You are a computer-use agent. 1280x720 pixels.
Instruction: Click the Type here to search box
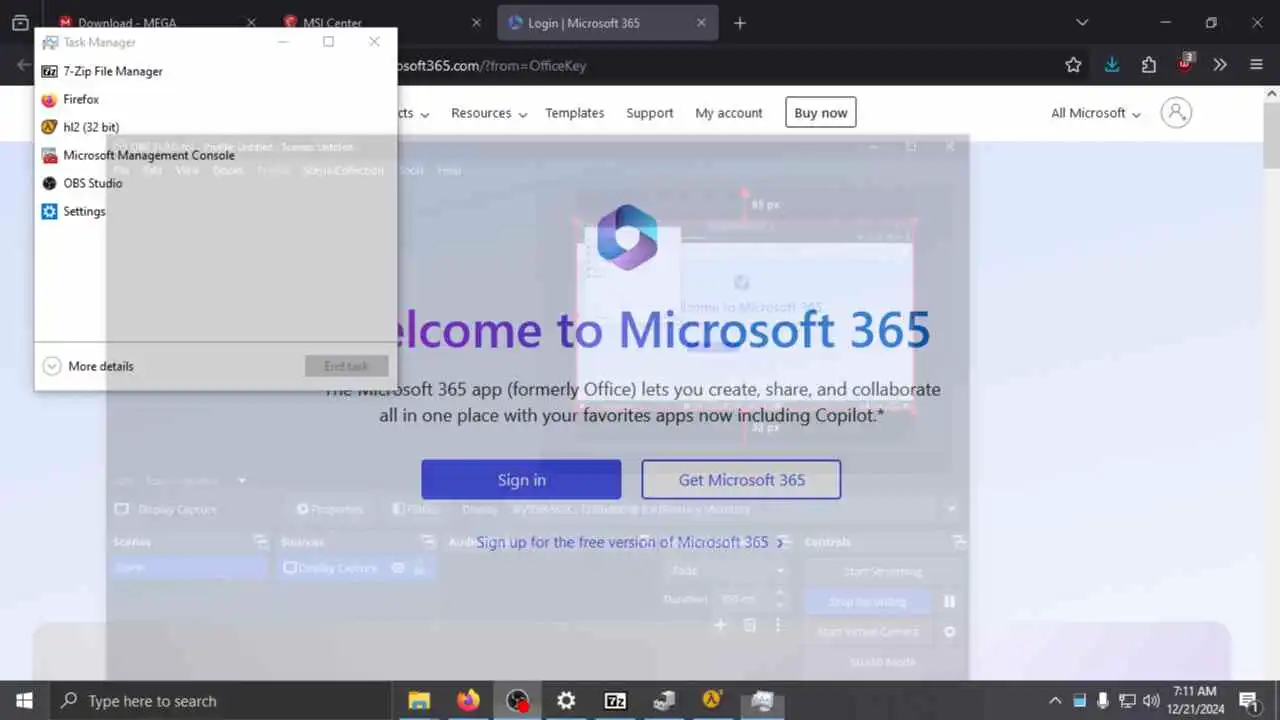[220, 700]
